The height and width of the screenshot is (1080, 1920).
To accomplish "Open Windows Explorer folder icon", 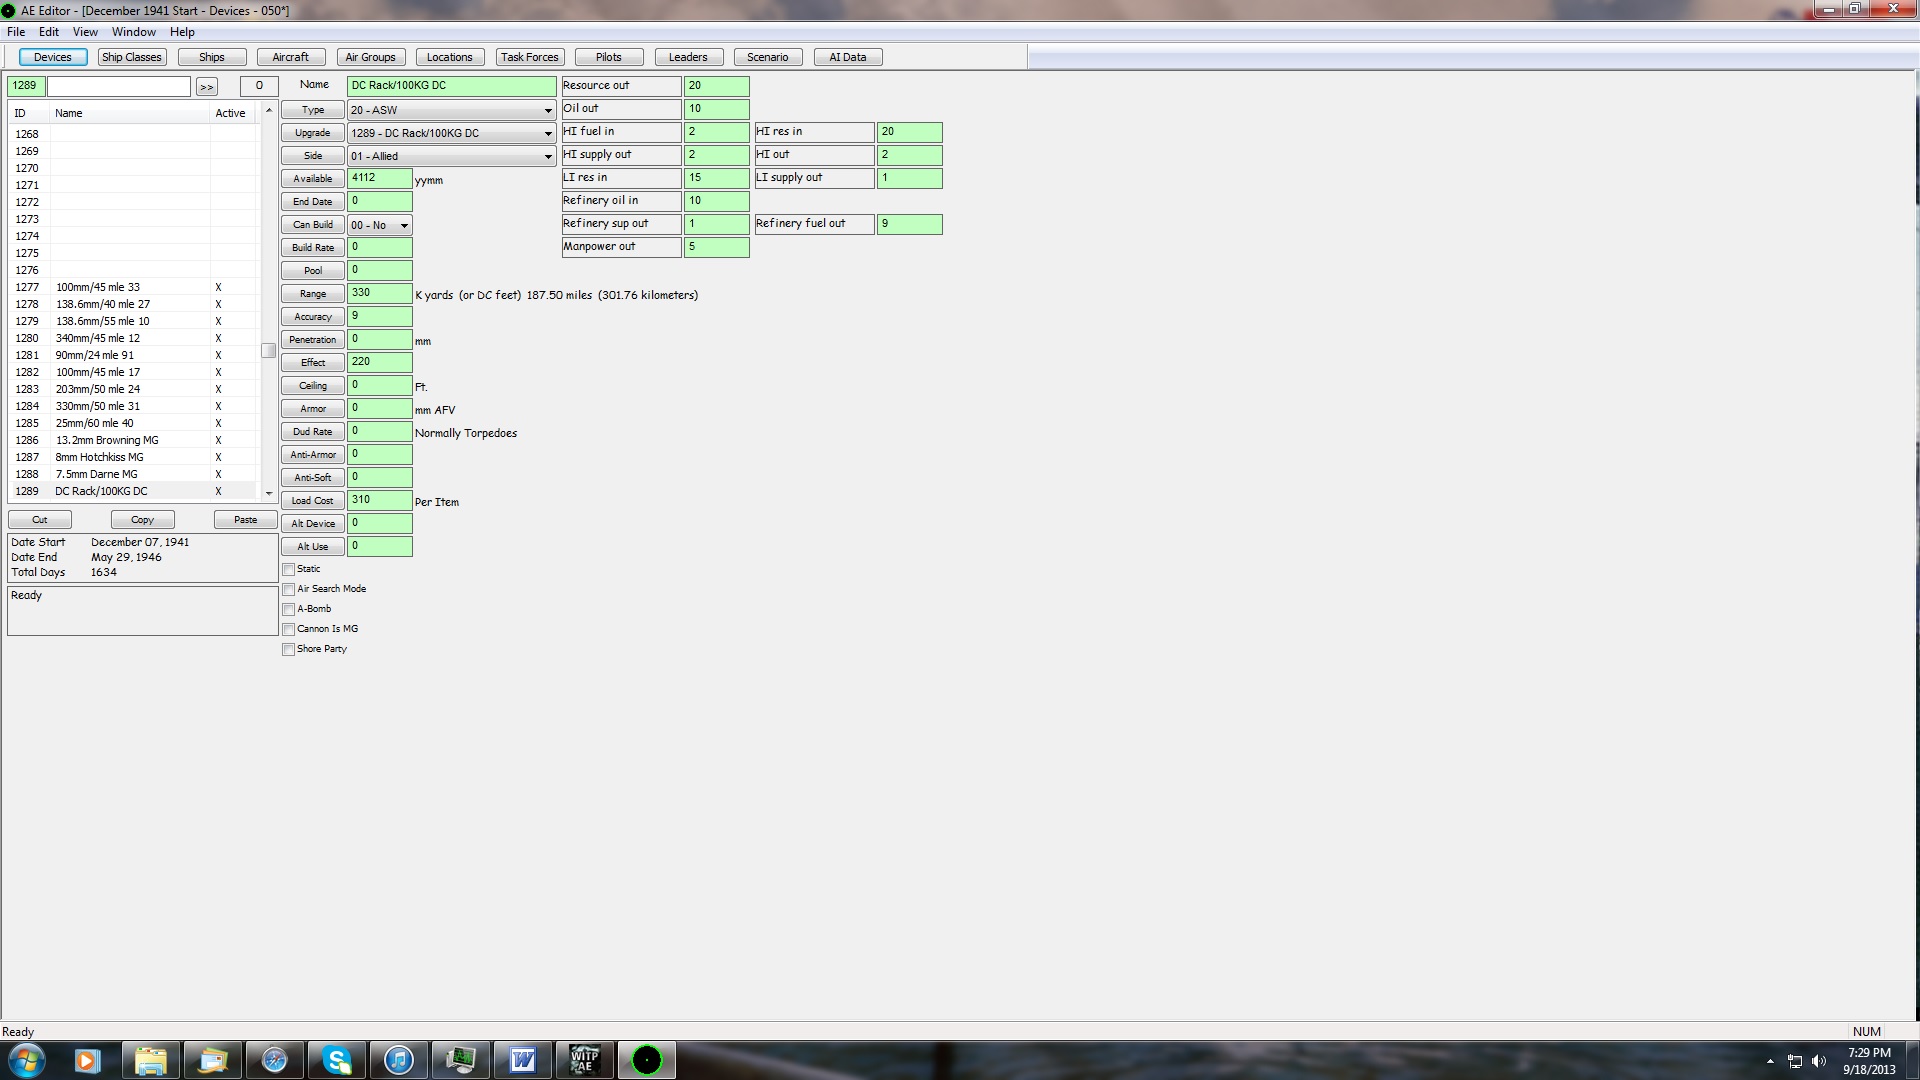I will point(150,1060).
